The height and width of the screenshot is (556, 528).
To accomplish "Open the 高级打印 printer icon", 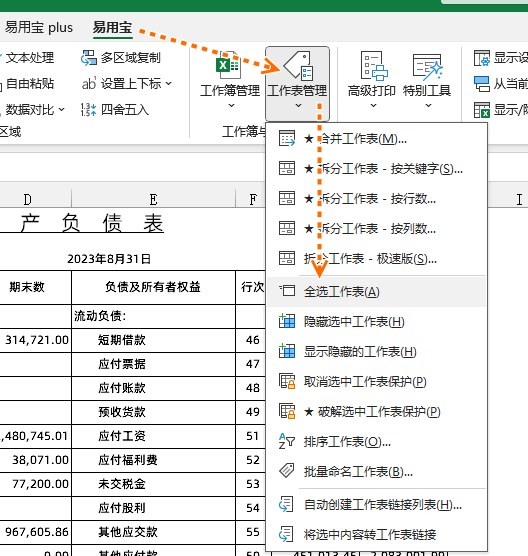I will coord(374,66).
